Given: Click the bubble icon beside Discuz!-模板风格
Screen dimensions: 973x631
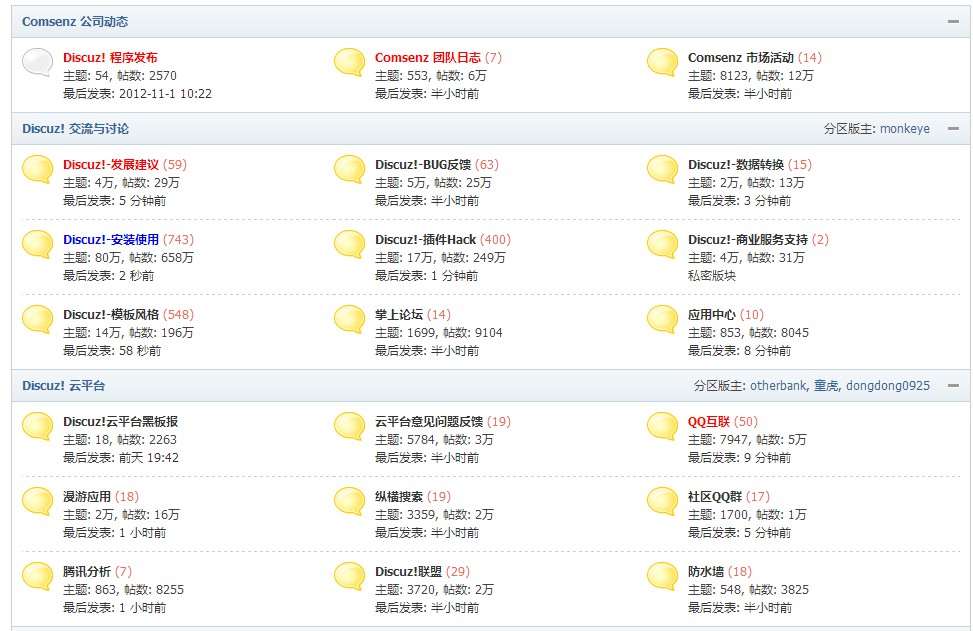Looking at the screenshot, I should pyautogui.click(x=37, y=320).
